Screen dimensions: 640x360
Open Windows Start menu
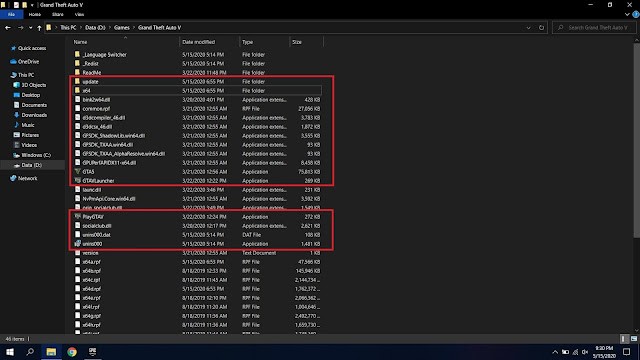(10, 352)
